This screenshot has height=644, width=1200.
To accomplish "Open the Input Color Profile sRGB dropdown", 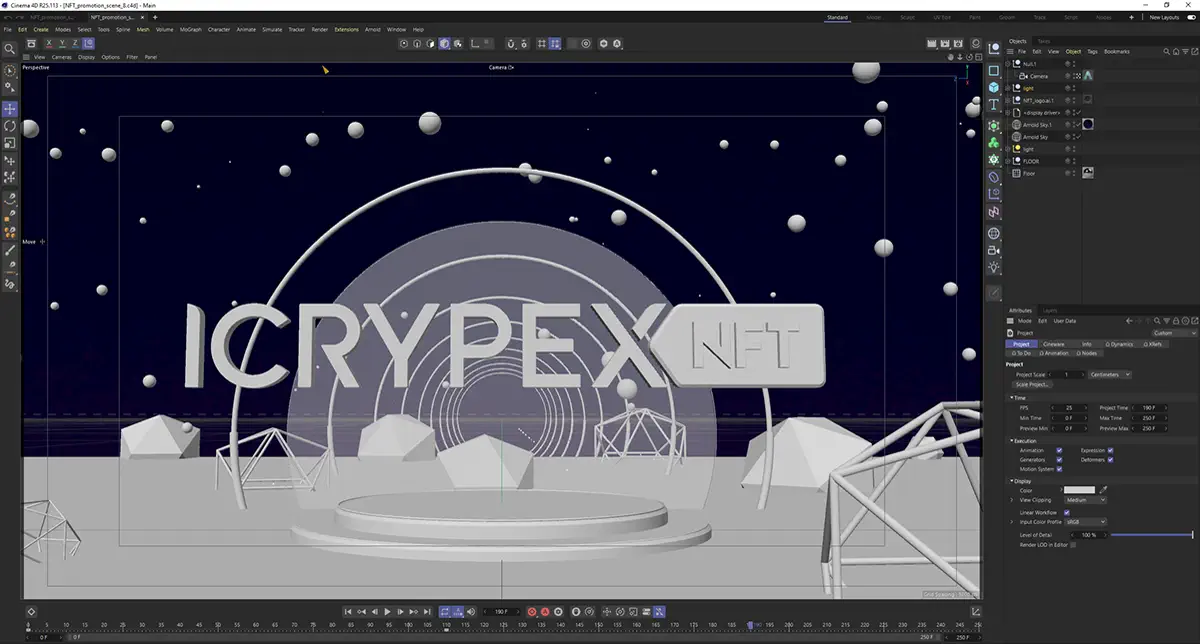I will coord(1085,522).
